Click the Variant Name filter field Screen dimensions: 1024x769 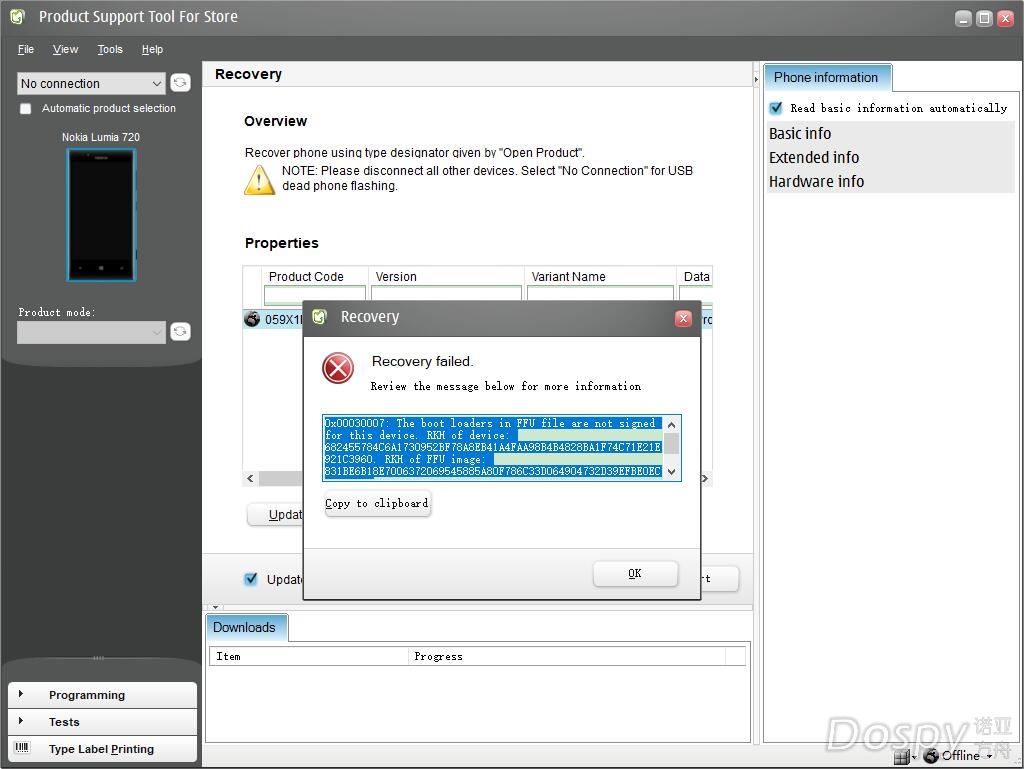coord(600,294)
